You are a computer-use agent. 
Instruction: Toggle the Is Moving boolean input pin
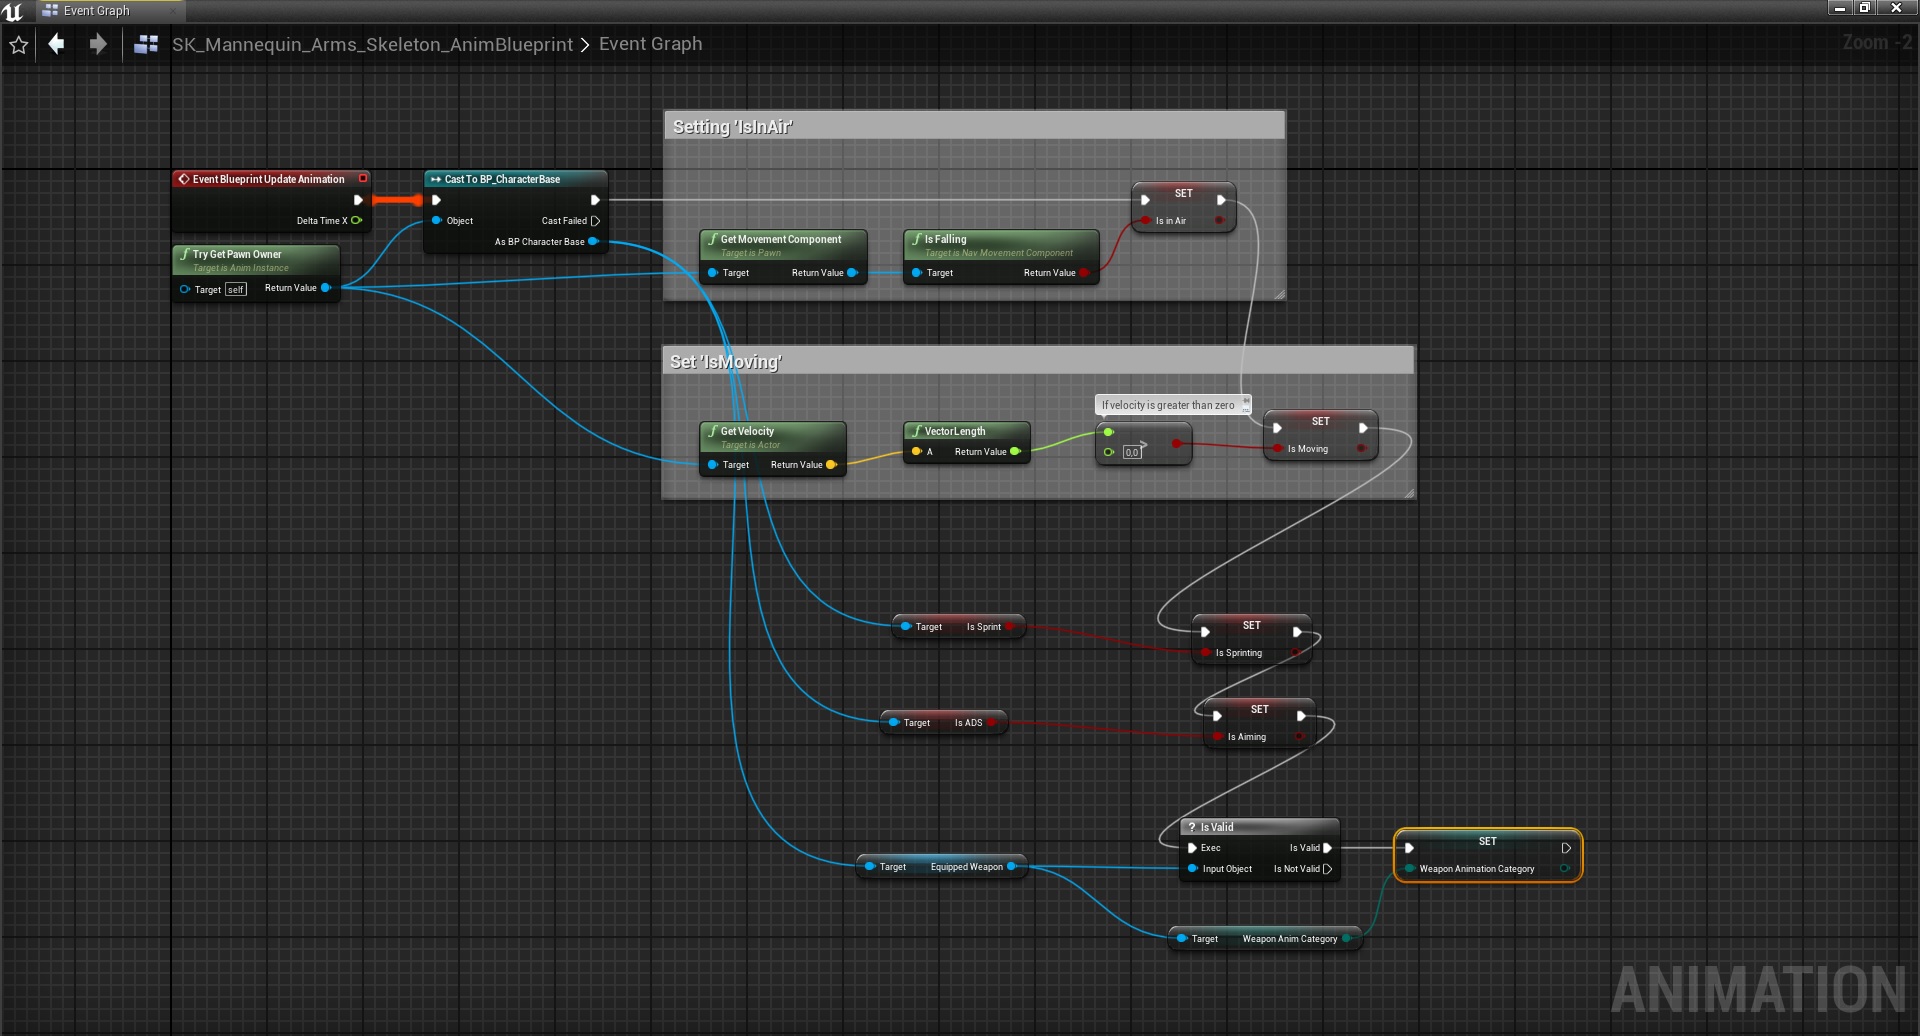tap(1277, 449)
